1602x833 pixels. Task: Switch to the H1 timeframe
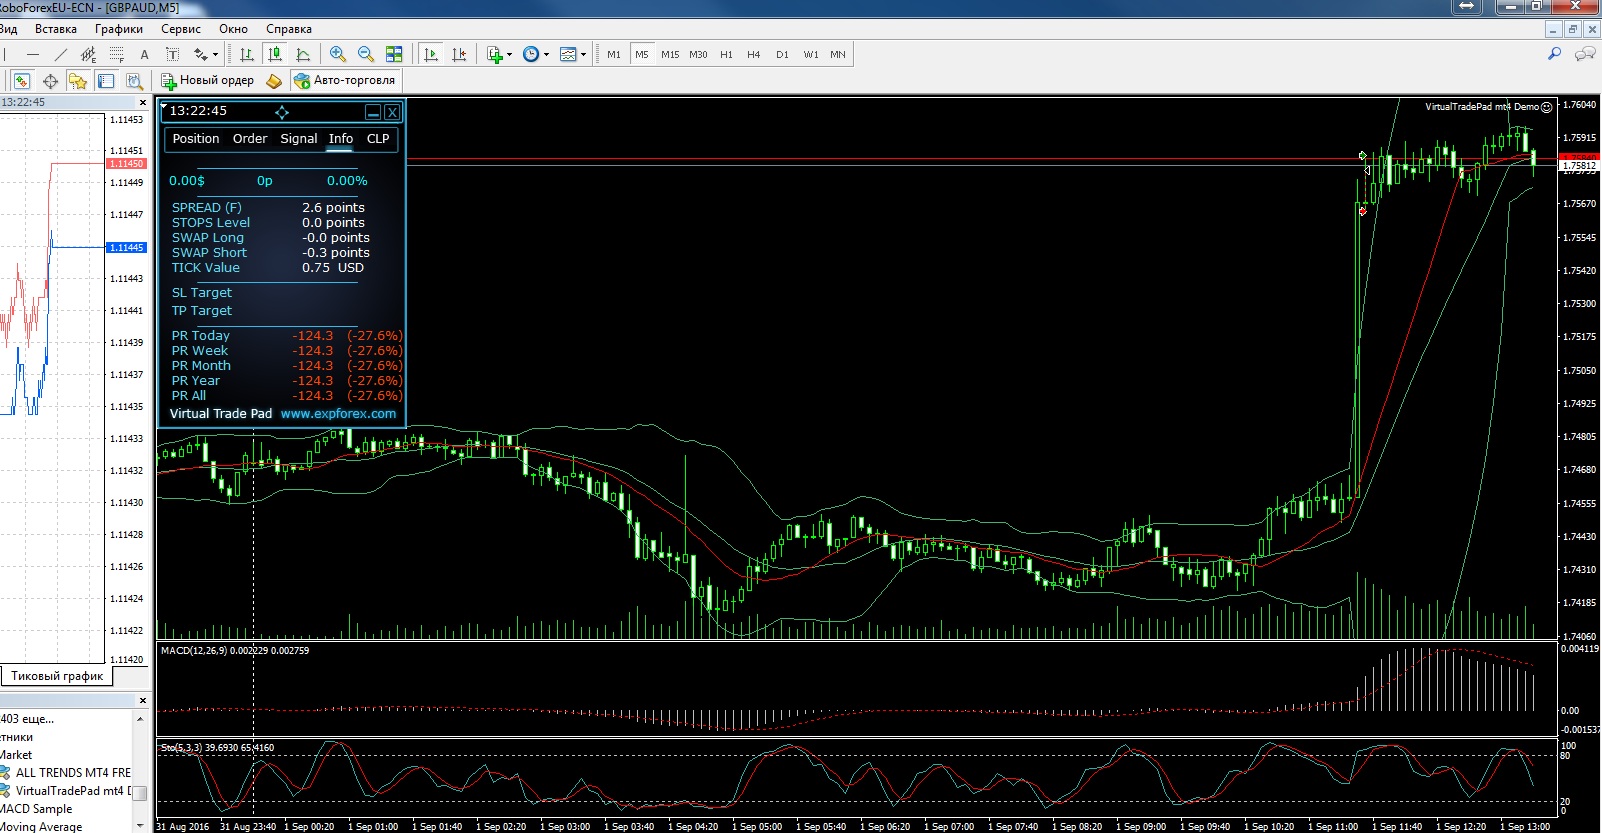726,54
